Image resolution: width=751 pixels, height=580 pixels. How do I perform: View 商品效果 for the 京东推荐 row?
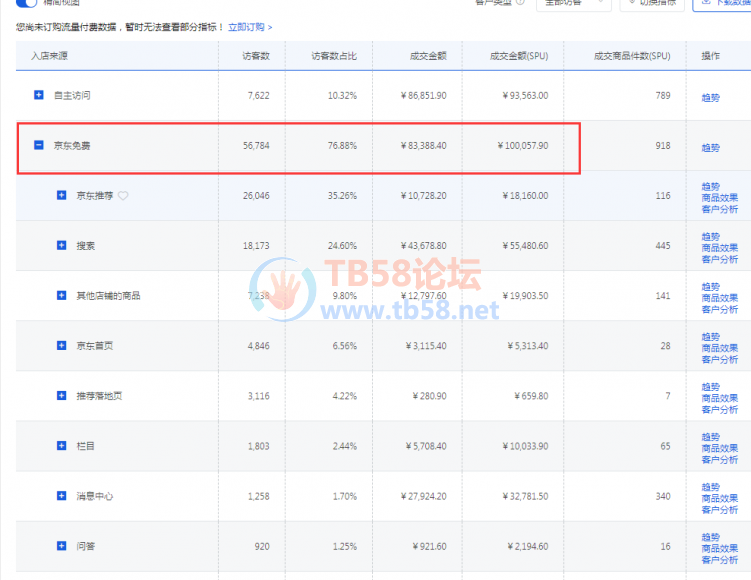coord(719,198)
